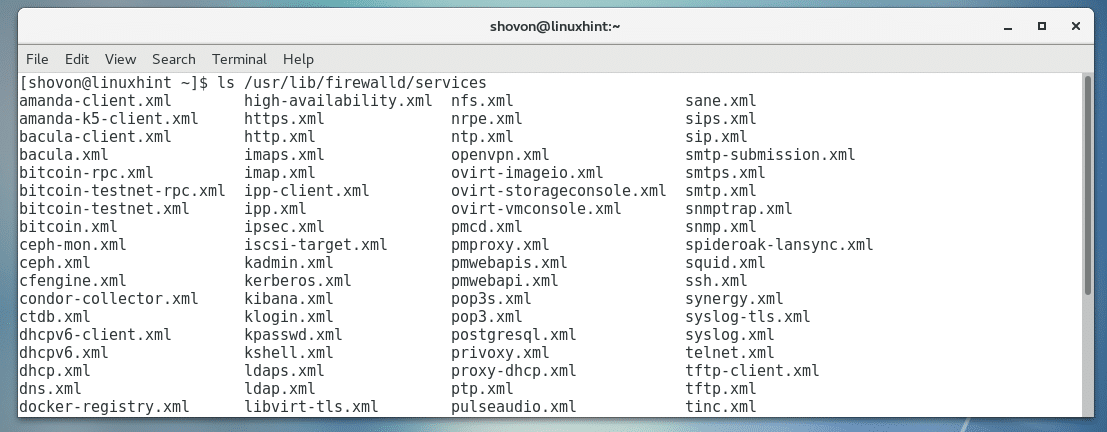Click the vertical scrollbar thumb
This screenshot has width=1107, height=432.
[1088, 185]
